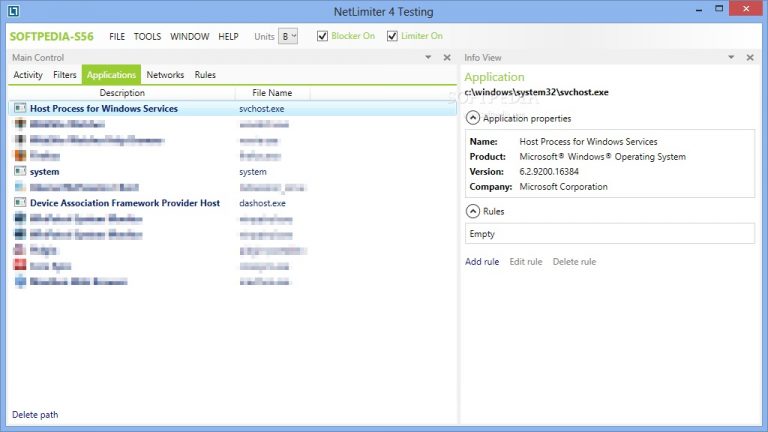
Task: Toggle the Limiter On checkbox
Action: point(392,36)
